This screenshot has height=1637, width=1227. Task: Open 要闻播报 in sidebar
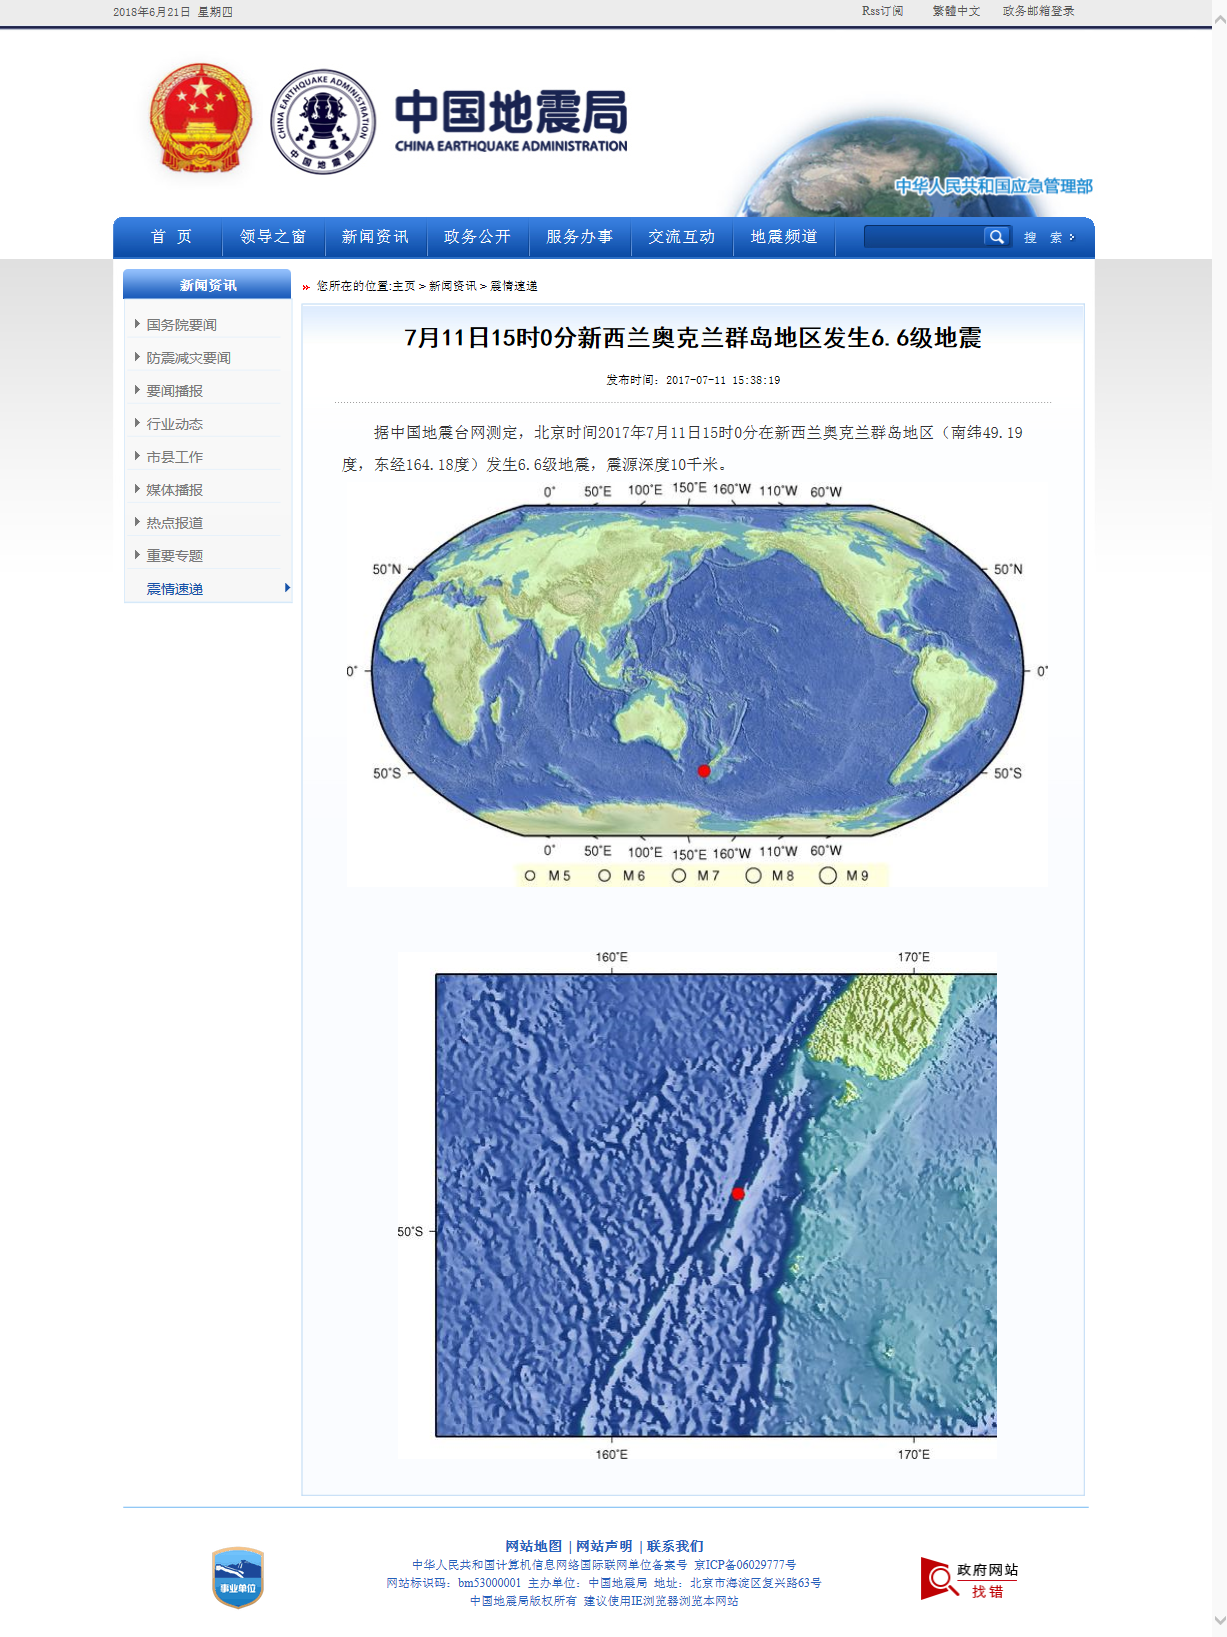[x=174, y=391]
